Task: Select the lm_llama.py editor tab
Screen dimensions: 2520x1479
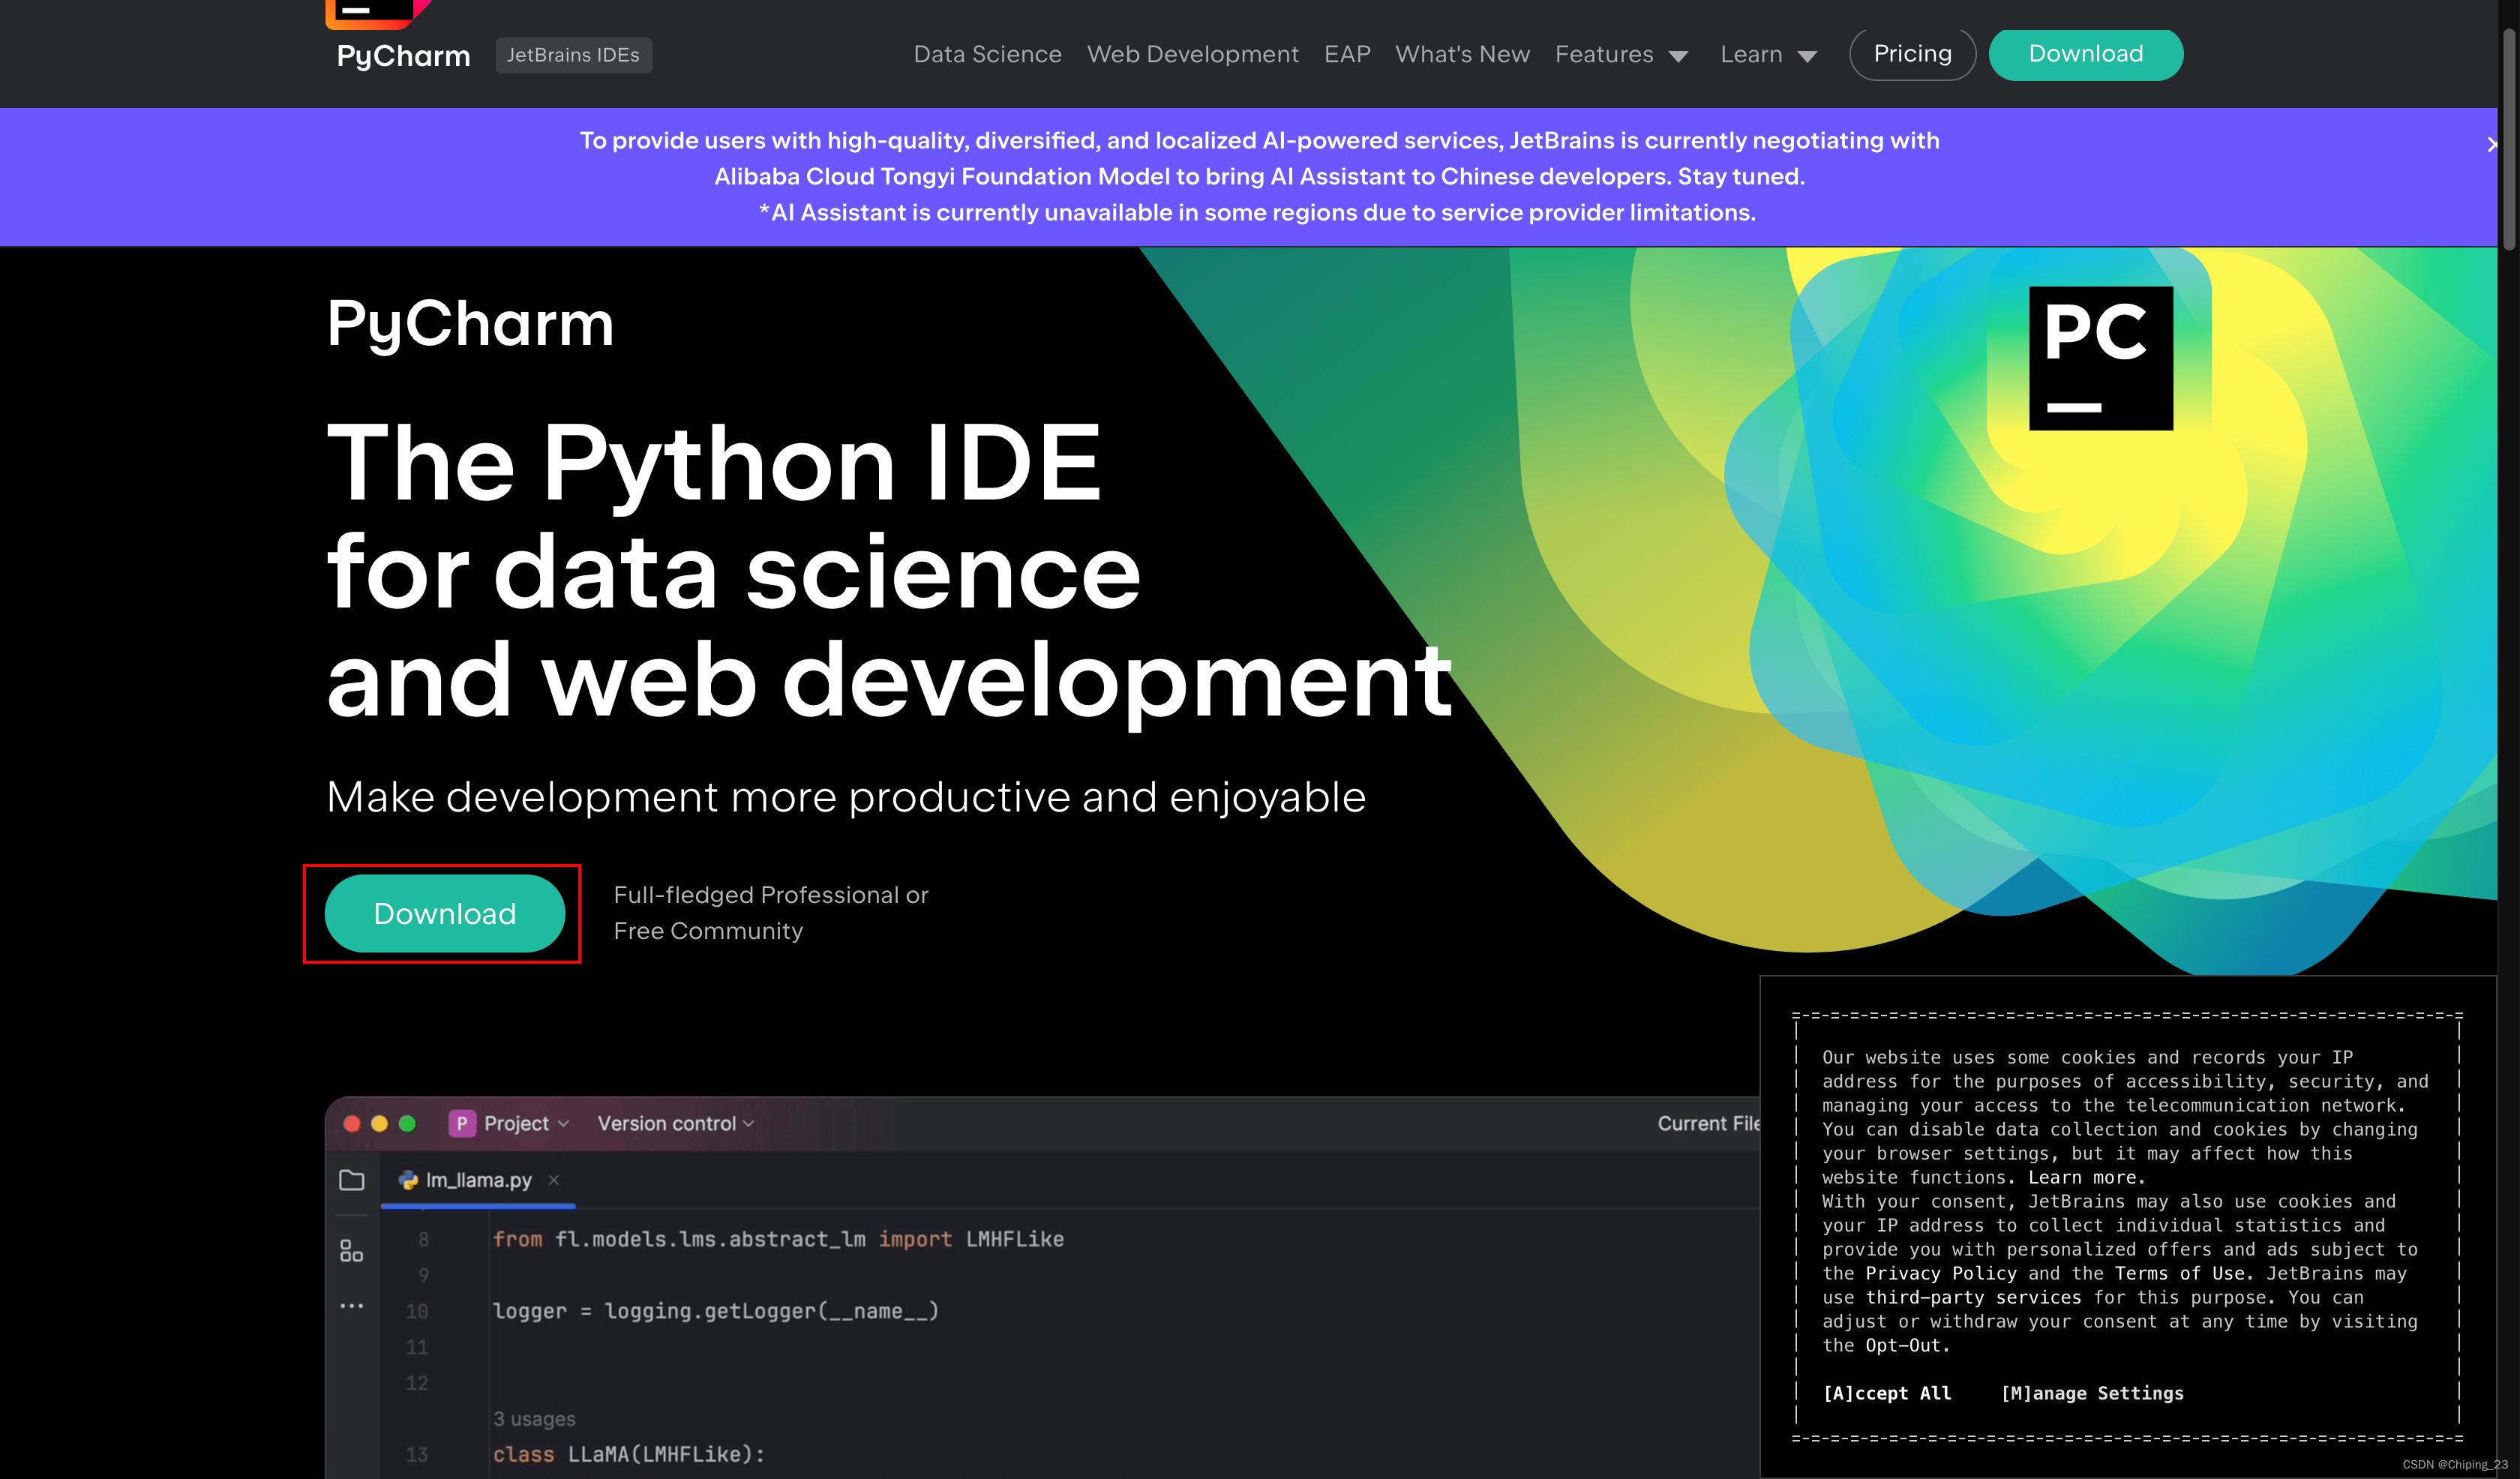Action: tap(478, 1180)
